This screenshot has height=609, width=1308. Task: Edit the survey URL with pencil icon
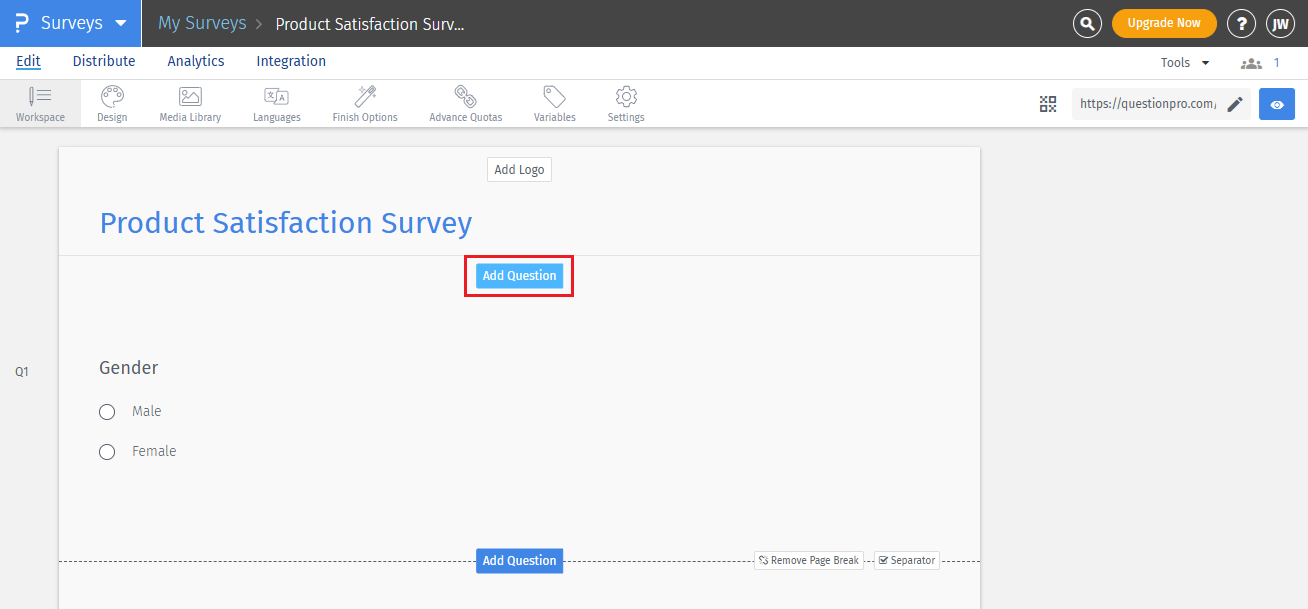click(x=1235, y=103)
